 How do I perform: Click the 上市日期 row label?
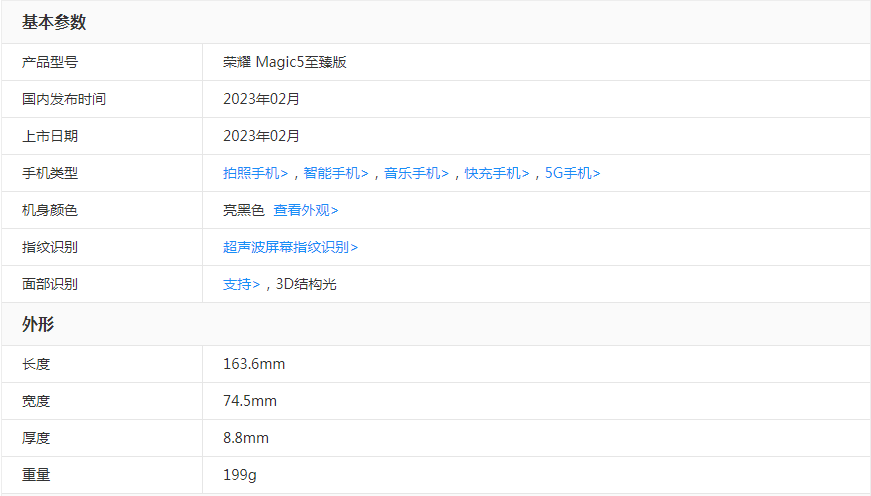tap(50, 136)
